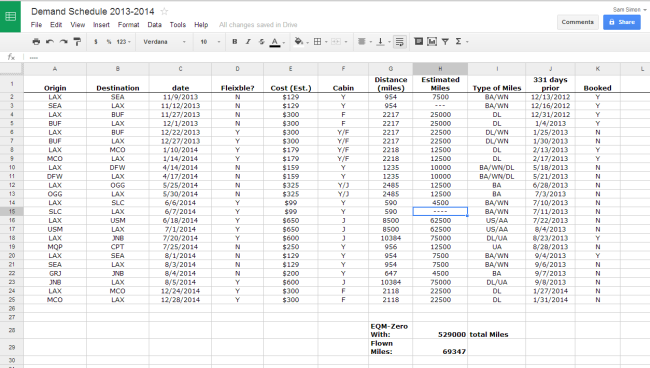The height and width of the screenshot is (368, 650).
Task: Click the filter icon
Action: (x=445, y=41)
